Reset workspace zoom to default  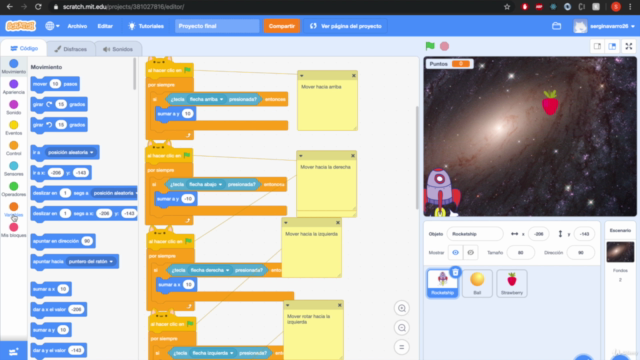pos(402,347)
